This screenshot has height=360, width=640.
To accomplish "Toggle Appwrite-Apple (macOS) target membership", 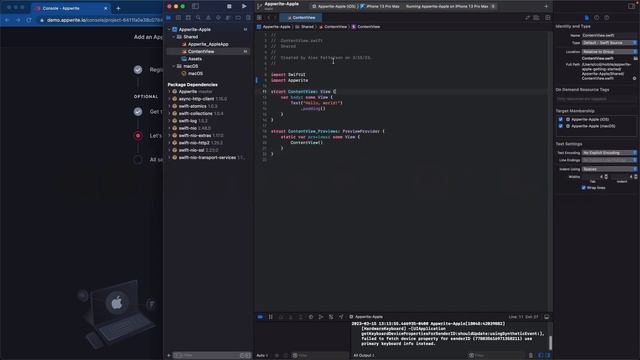I will pyautogui.click(x=560, y=126).
